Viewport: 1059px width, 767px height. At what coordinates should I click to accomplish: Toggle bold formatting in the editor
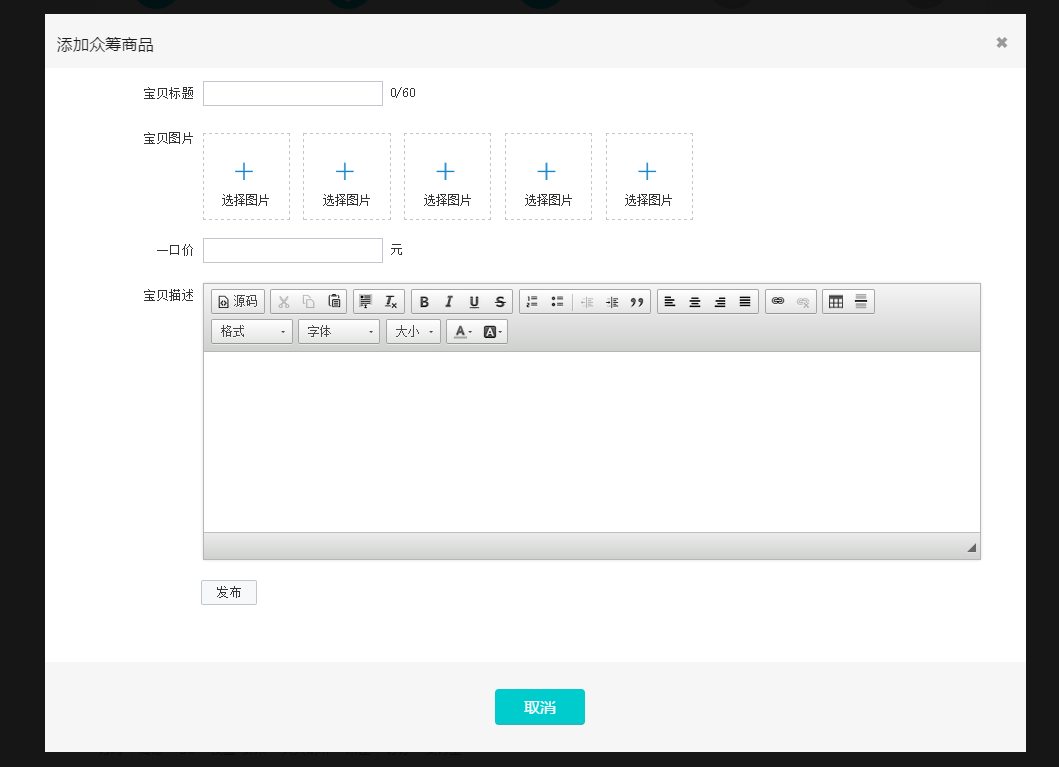click(424, 302)
